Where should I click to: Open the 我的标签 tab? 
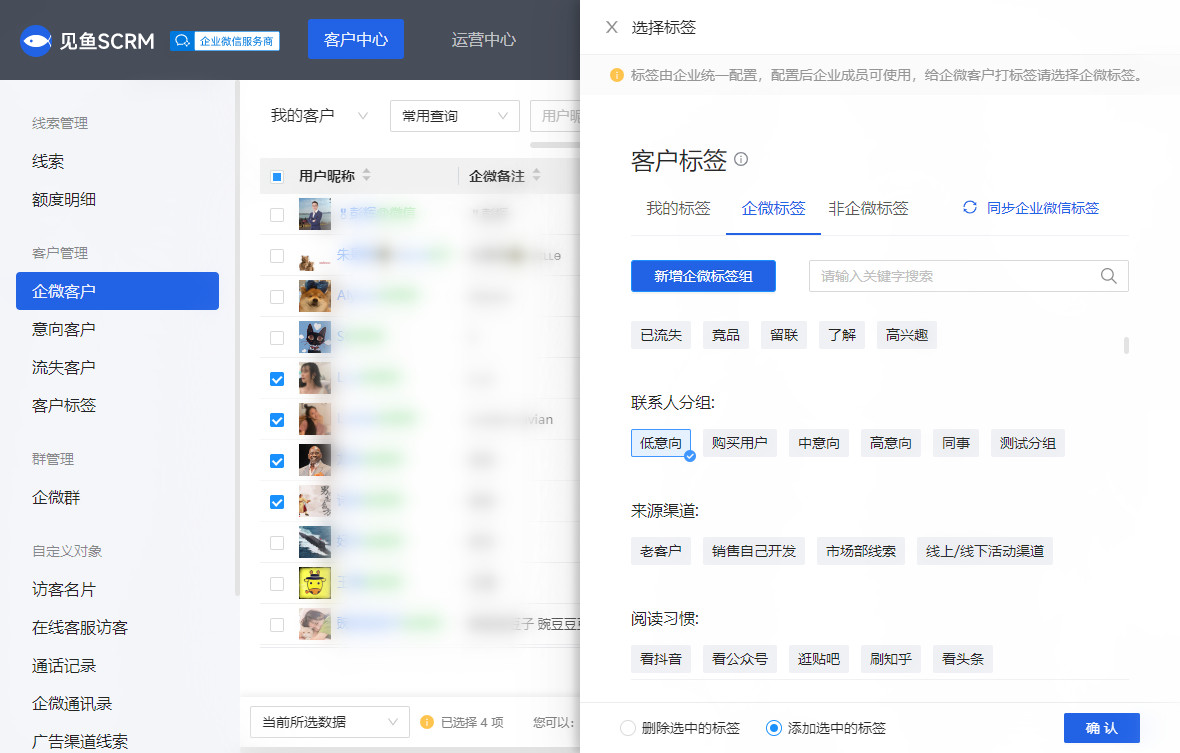coord(678,208)
